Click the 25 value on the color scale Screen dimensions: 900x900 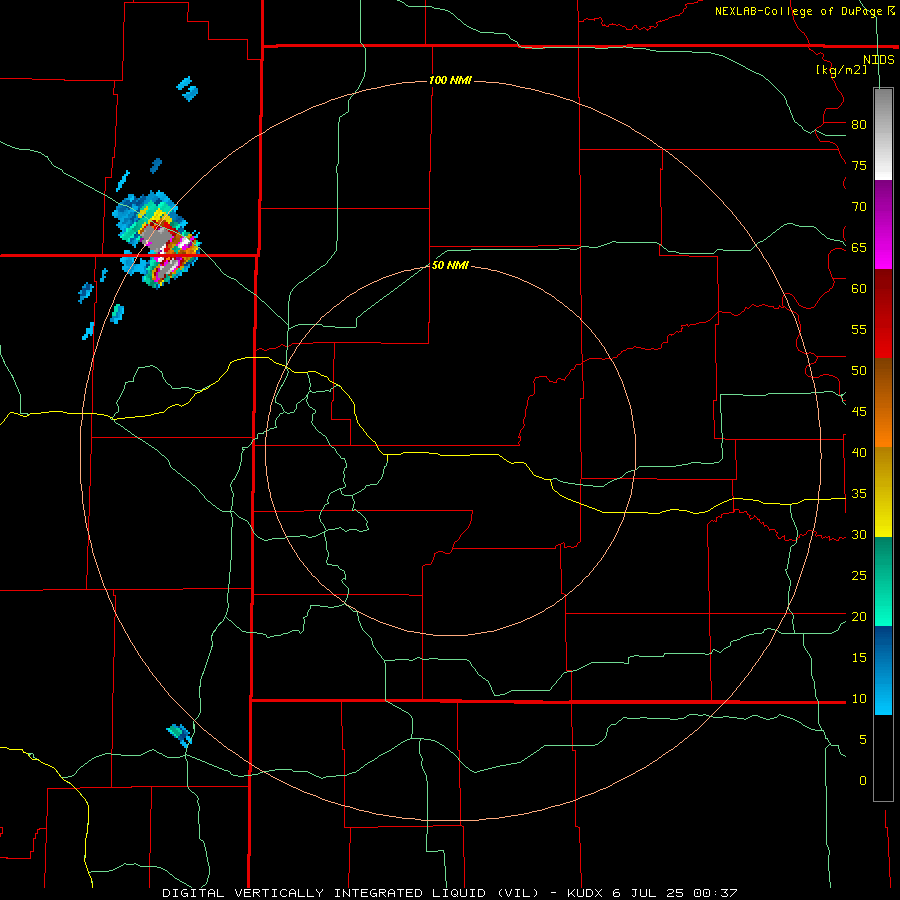pos(859,576)
